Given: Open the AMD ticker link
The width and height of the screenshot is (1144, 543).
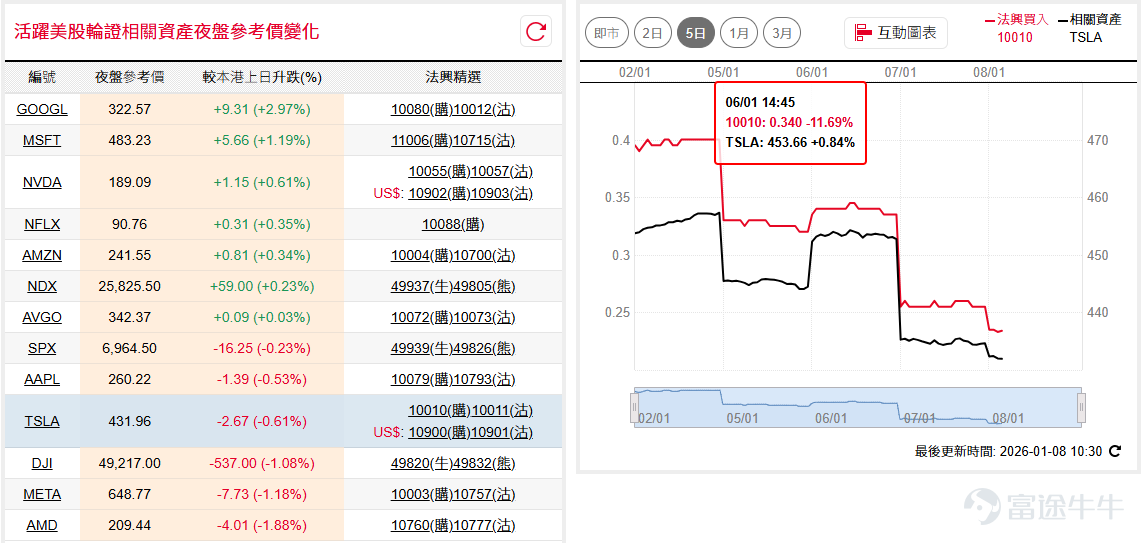Looking at the screenshot, I should point(42,525).
